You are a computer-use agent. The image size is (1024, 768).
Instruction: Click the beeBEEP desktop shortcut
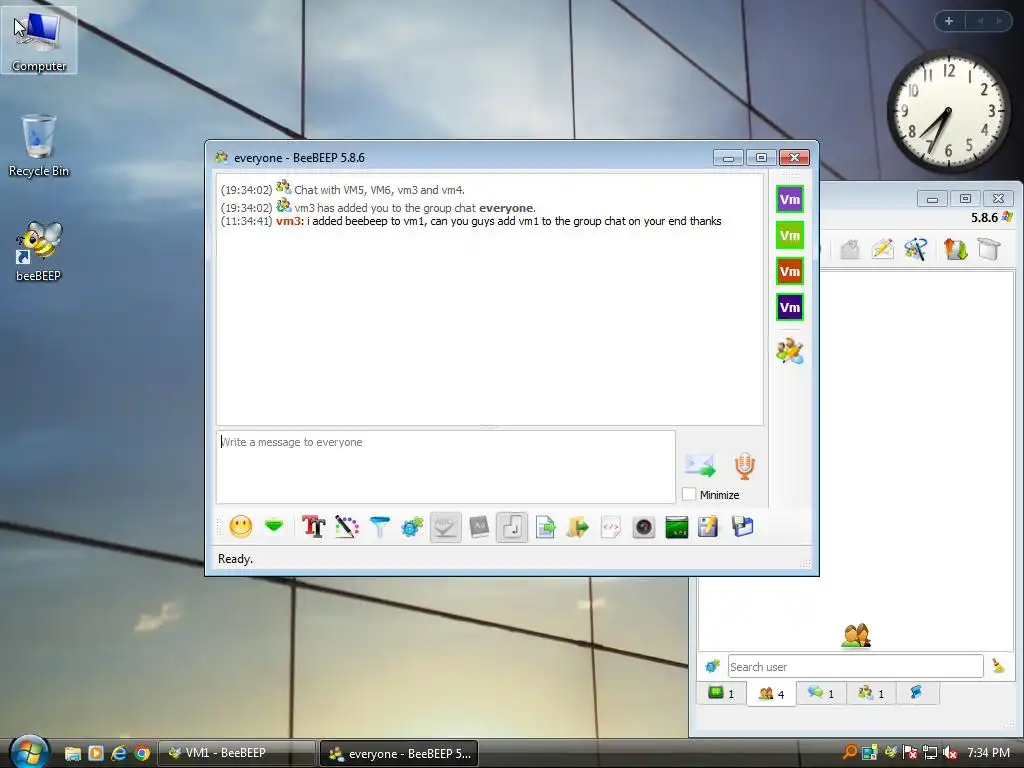[x=39, y=251]
